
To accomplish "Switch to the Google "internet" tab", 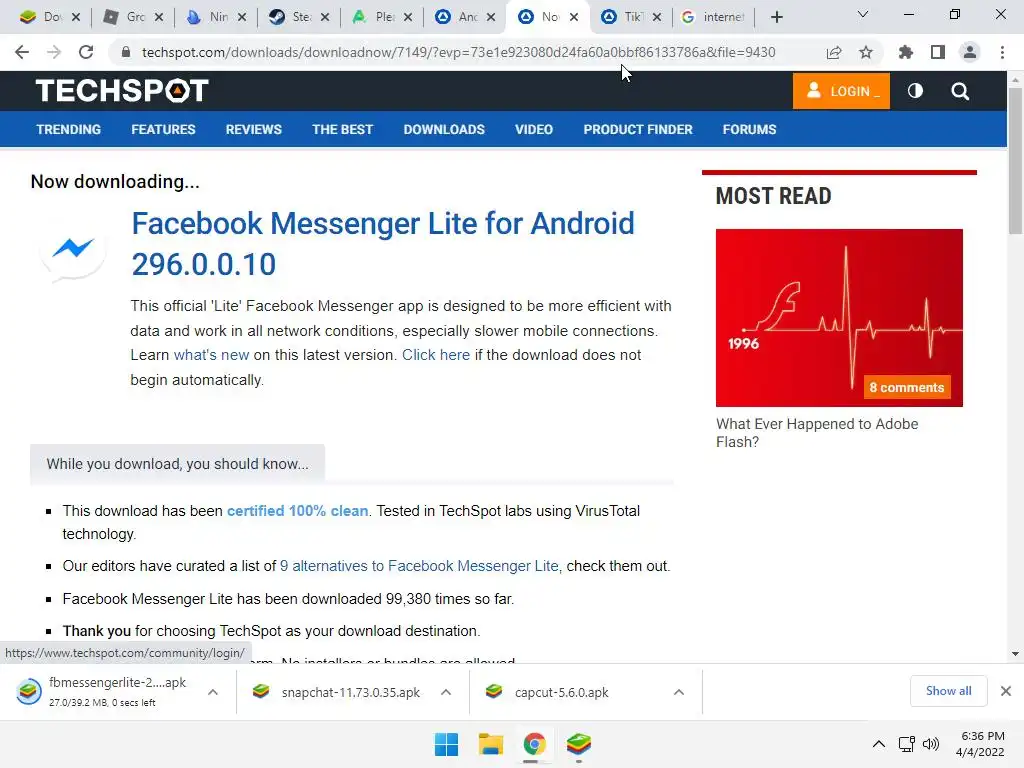I will pyautogui.click(x=712, y=17).
